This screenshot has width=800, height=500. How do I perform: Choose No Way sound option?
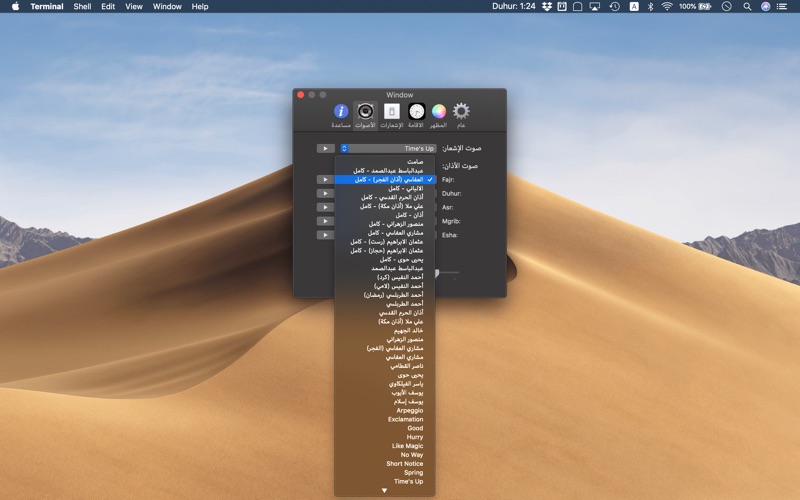tap(385, 455)
